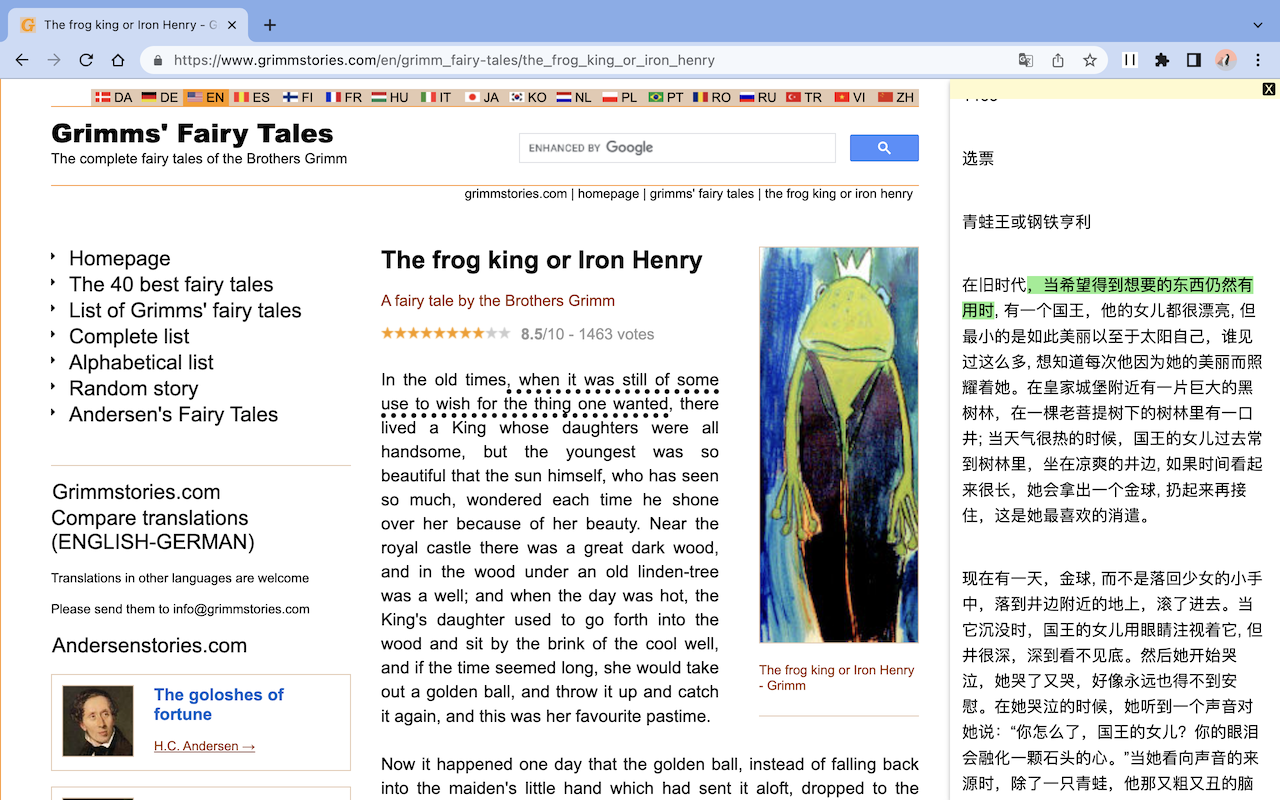This screenshot has height=800, width=1280.
Task: Click H.C. Andersen portrait thumbnail
Action: pyautogui.click(x=98, y=721)
